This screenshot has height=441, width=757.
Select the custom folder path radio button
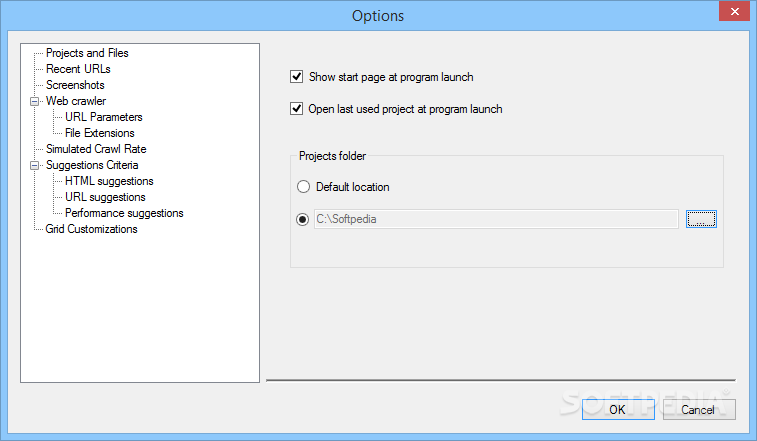coord(303,219)
